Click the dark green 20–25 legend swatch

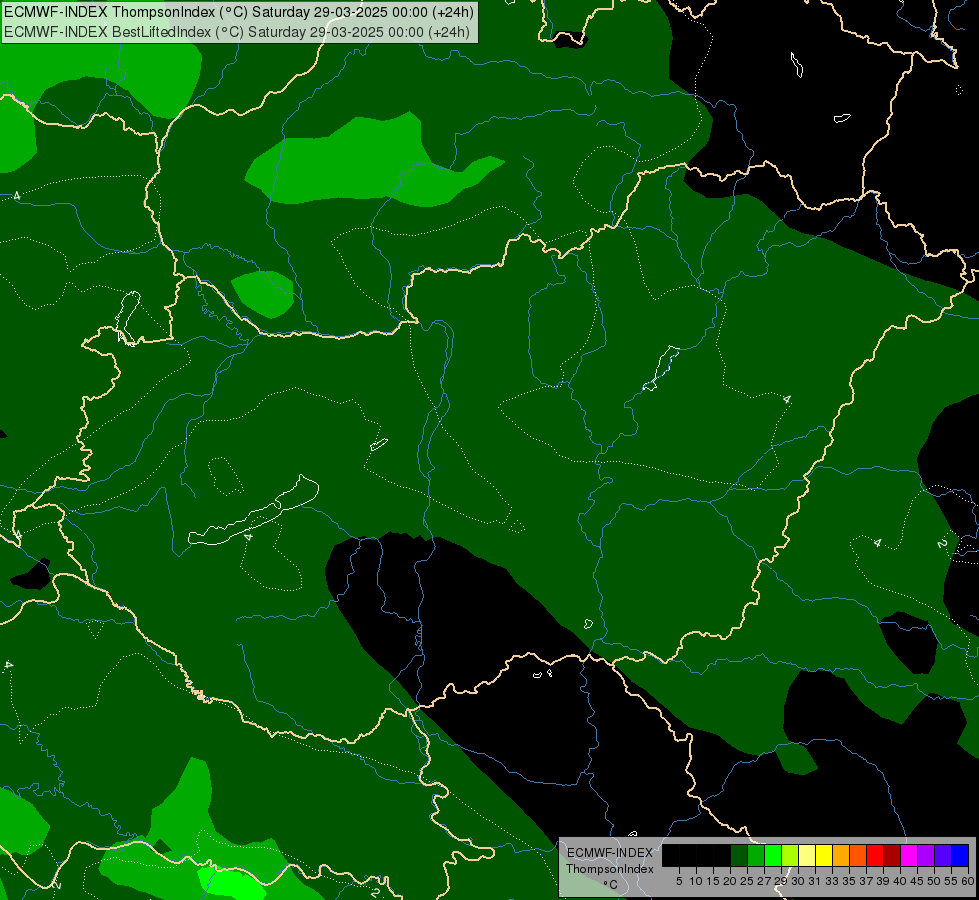click(739, 855)
